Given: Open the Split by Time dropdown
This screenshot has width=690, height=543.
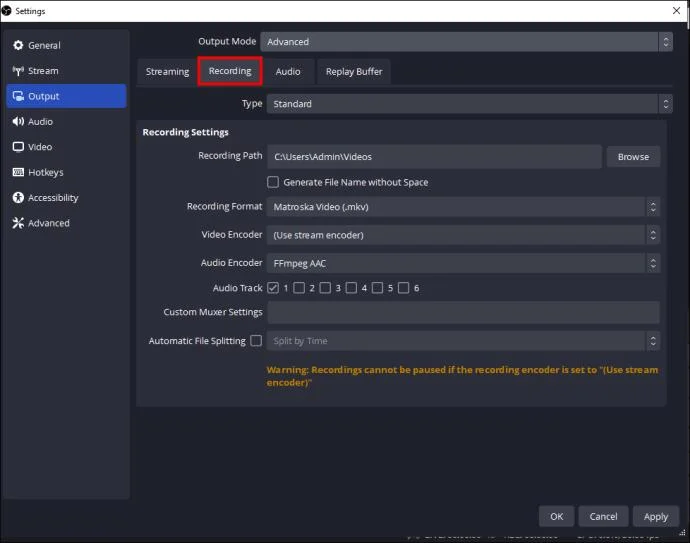Looking at the screenshot, I should click(463, 341).
